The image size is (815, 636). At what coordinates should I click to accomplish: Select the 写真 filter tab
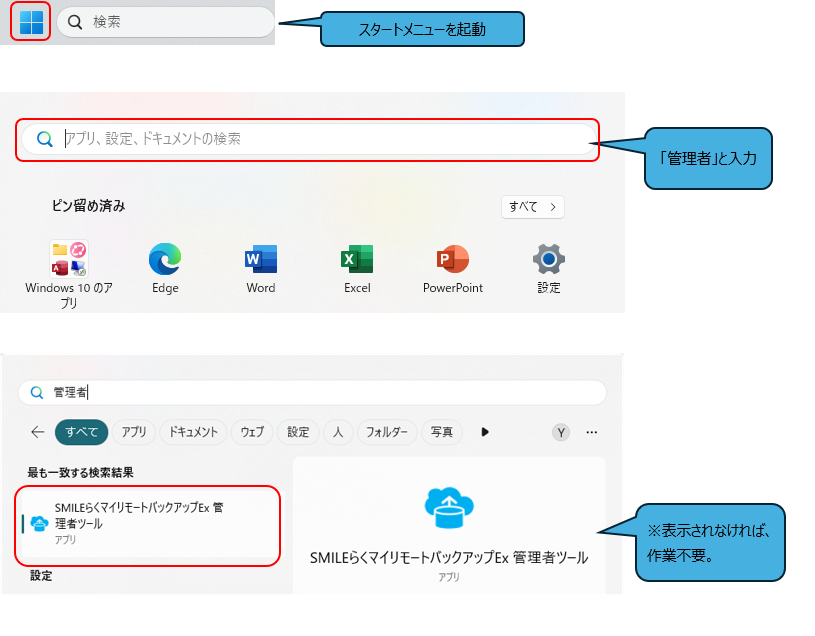(x=442, y=432)
